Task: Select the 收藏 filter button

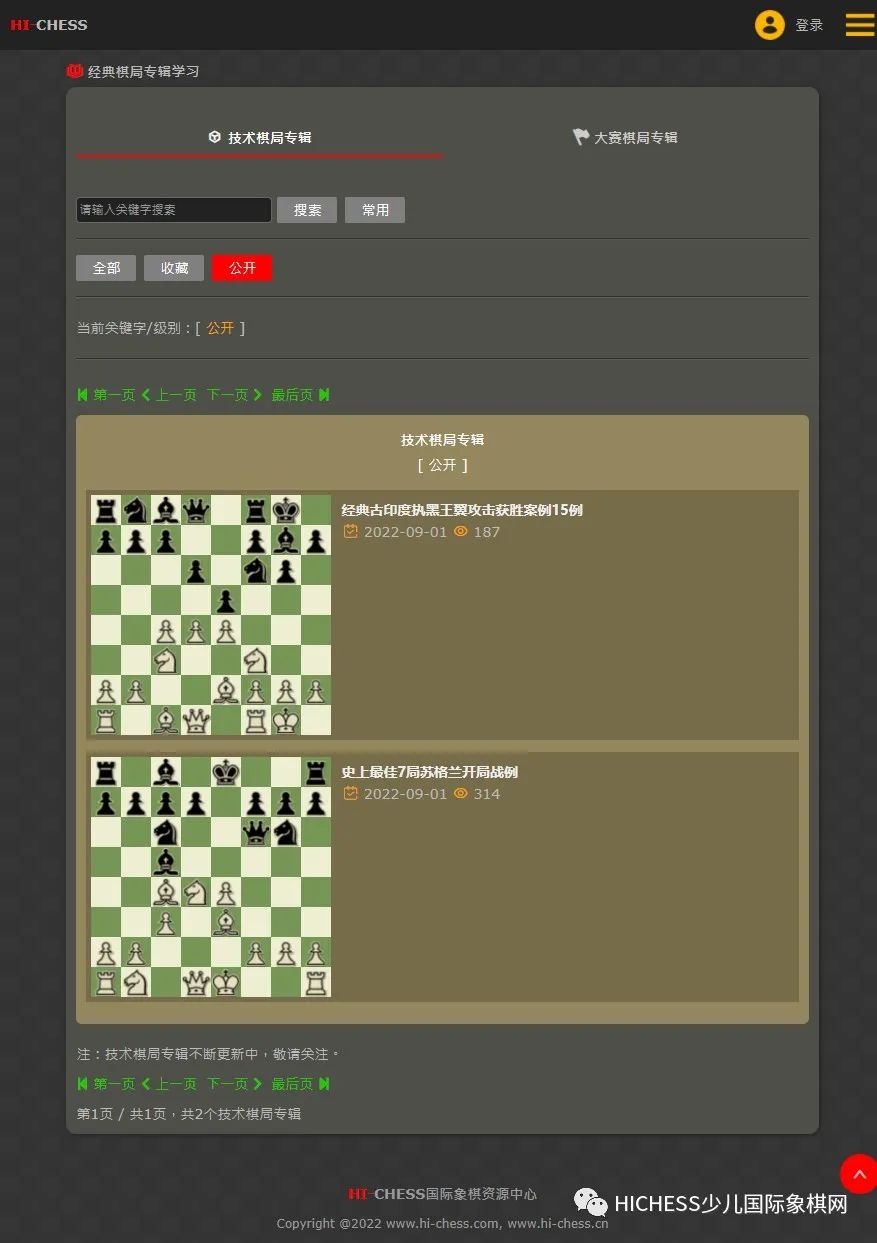Action: [x=174, y=268]
